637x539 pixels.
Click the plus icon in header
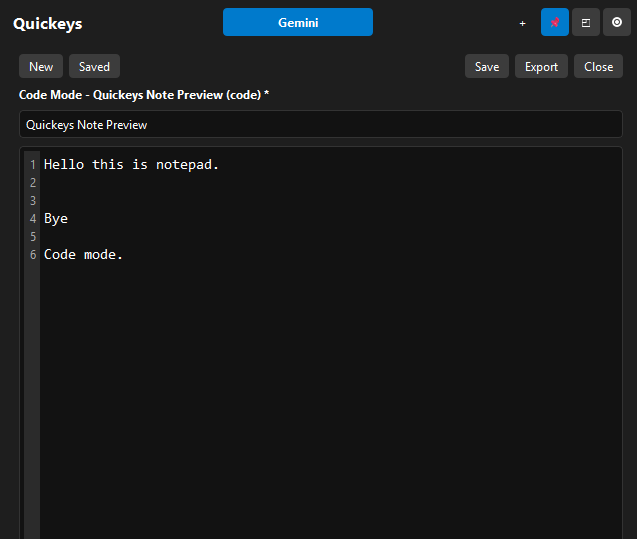click(522, 23)
